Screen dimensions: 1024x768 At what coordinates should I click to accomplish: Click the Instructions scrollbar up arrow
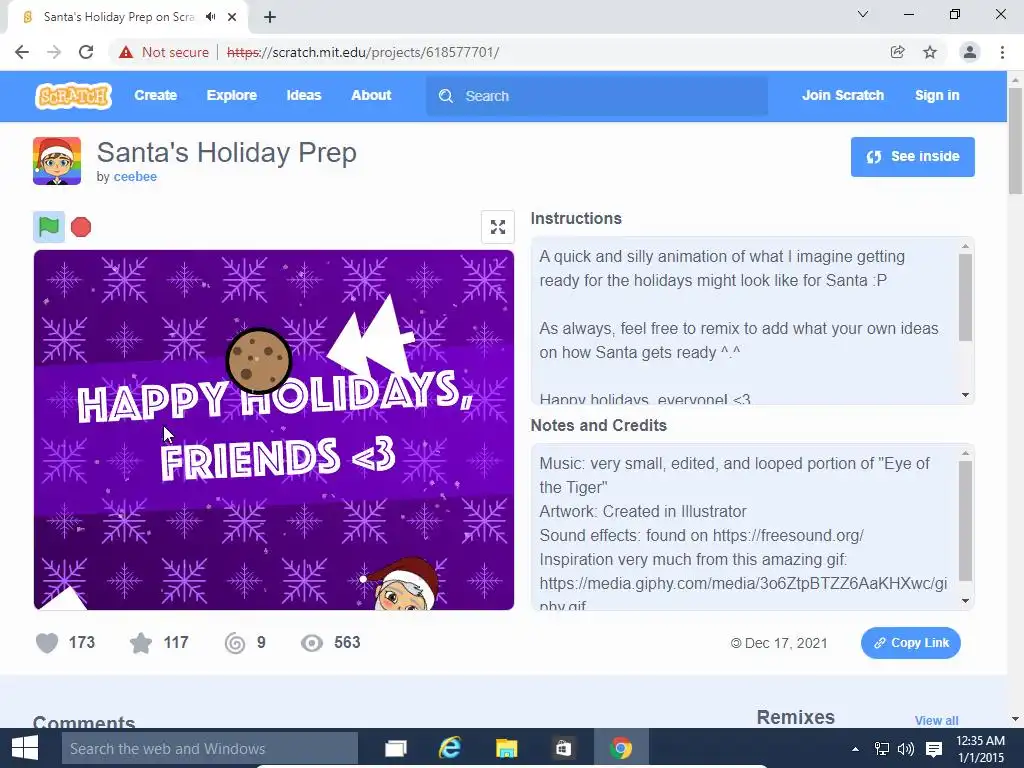tap(965, 246)
